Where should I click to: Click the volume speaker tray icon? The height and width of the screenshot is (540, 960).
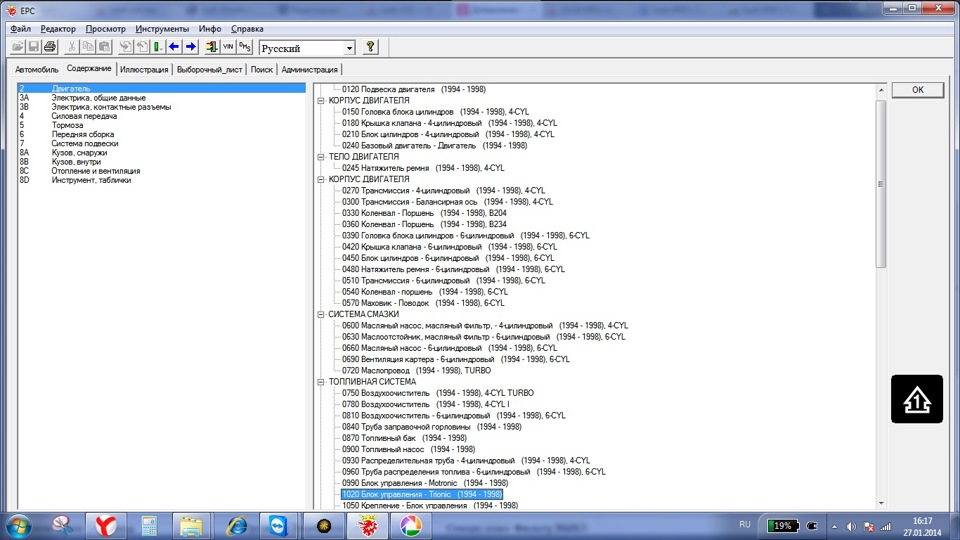point(851,527)
